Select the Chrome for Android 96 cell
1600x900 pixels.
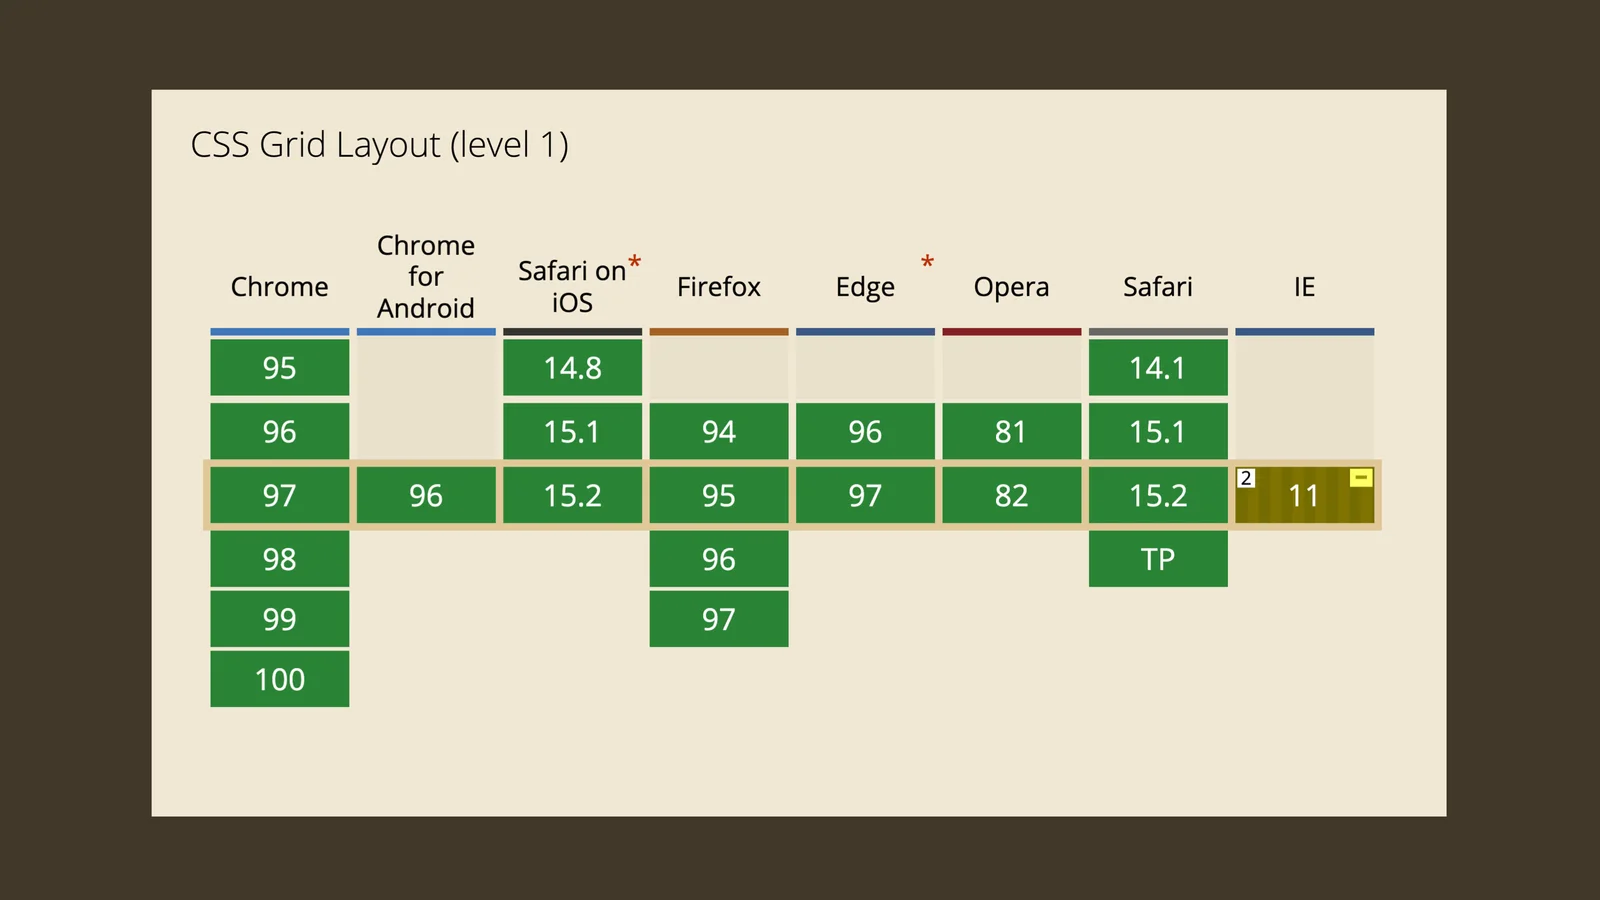426,496
